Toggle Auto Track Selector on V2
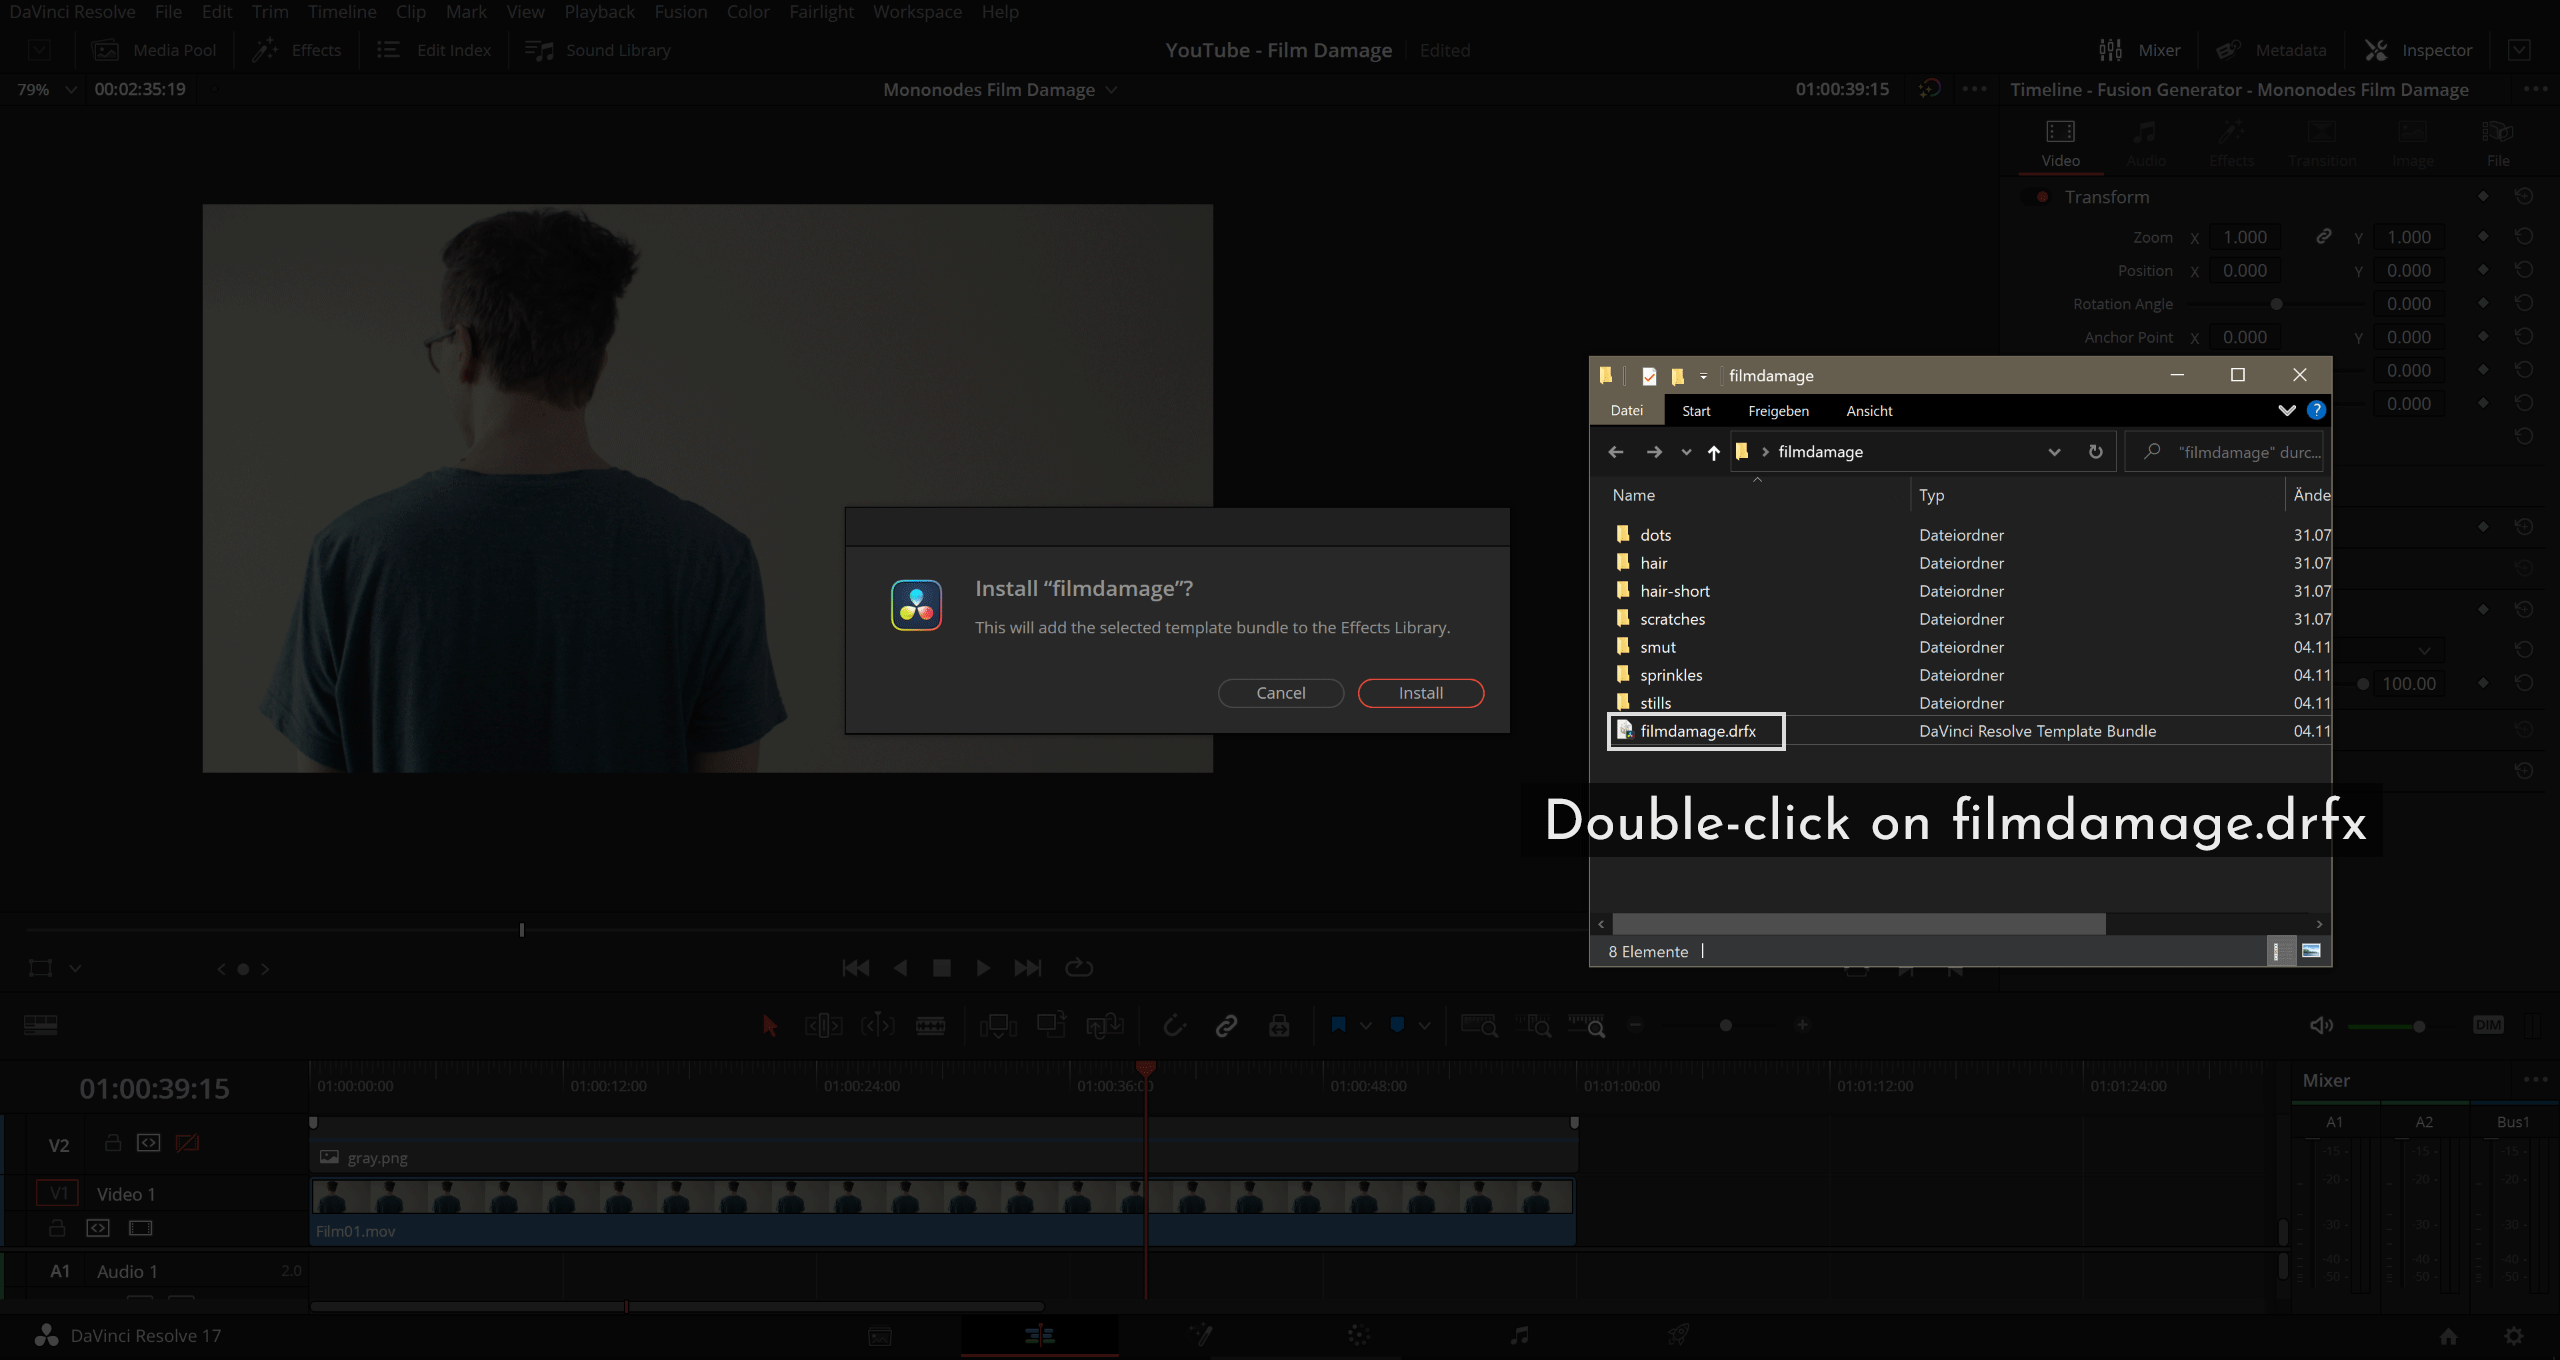Screen dimensions: 2560x1360 coord(149,1142)
